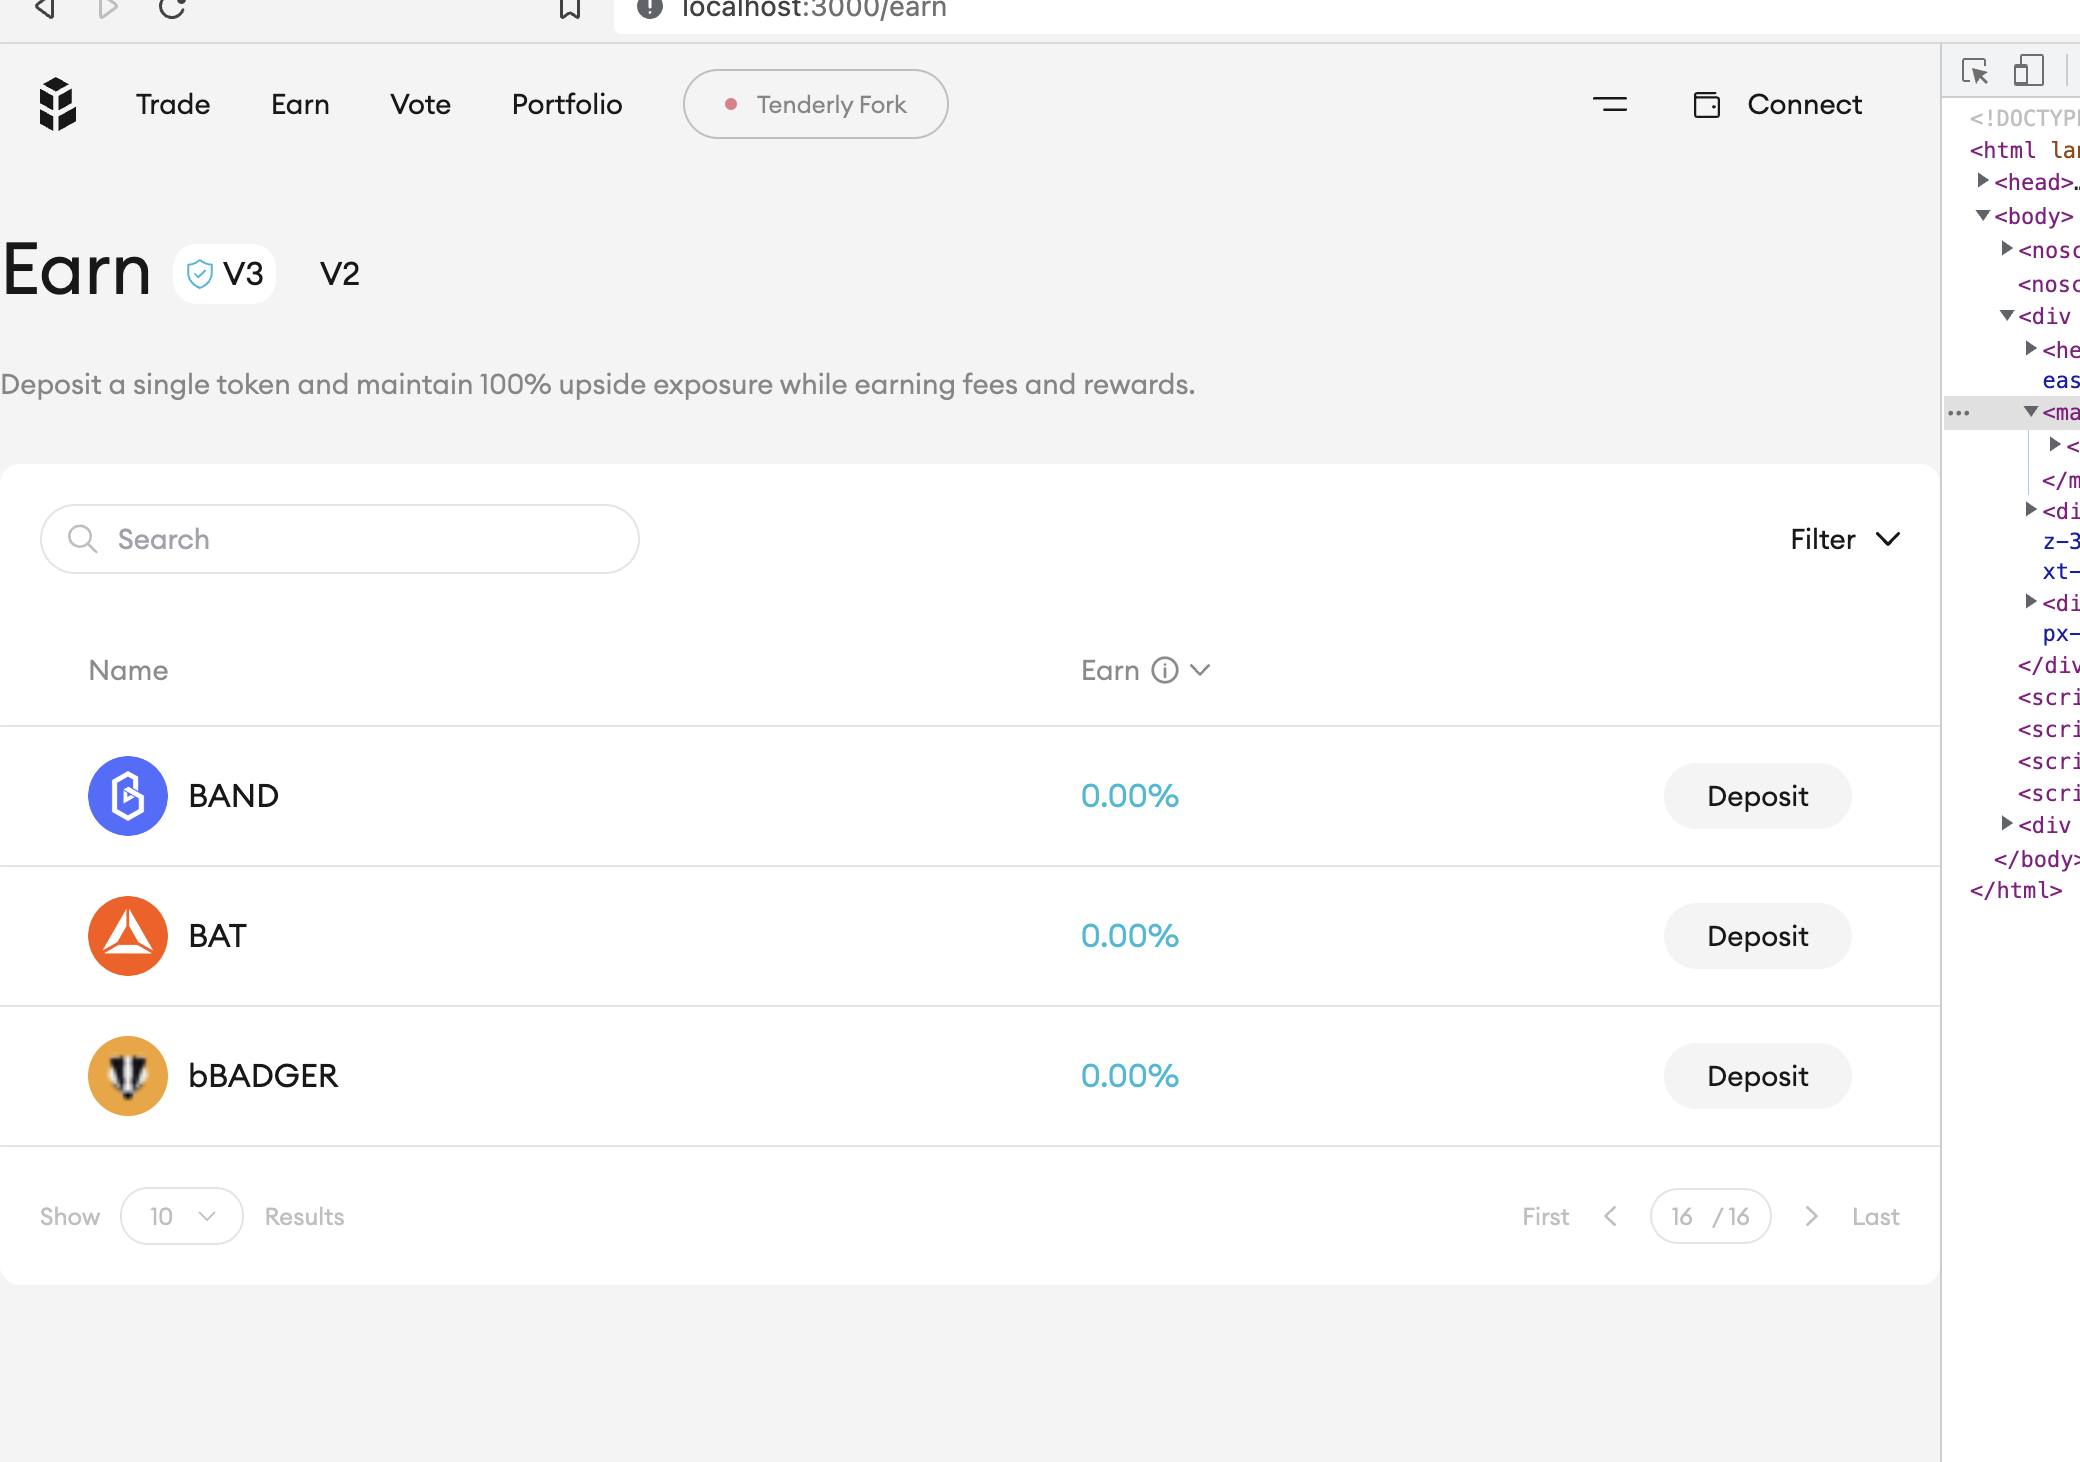The height and width of the screenshot is (1462, 2080).
Task: Click the Balancer logo icon
Action: (x=57, y=103)
